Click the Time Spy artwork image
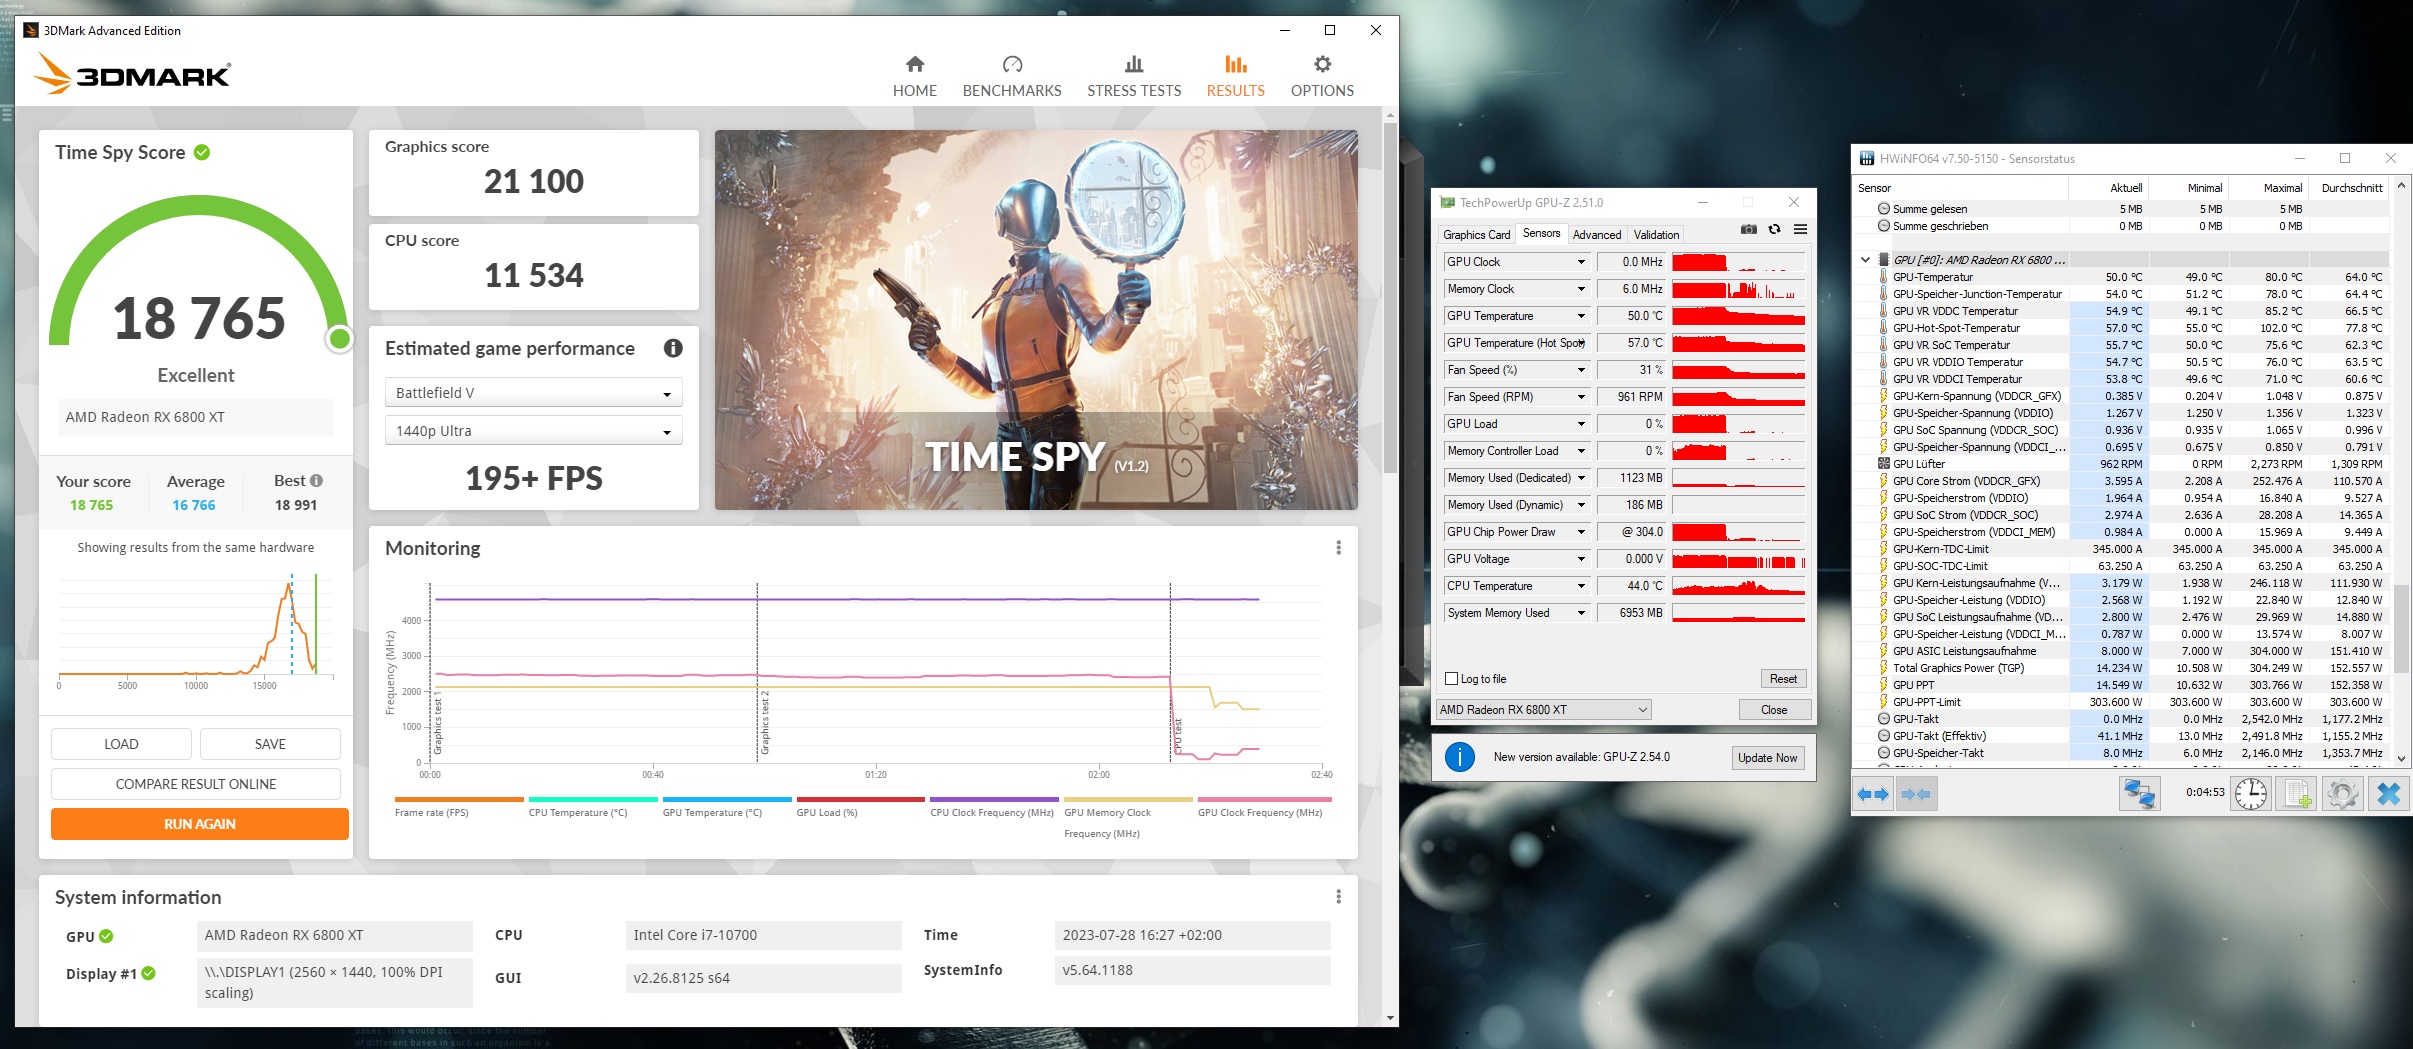The image size is (2413, 1049). click(1036, 320)
